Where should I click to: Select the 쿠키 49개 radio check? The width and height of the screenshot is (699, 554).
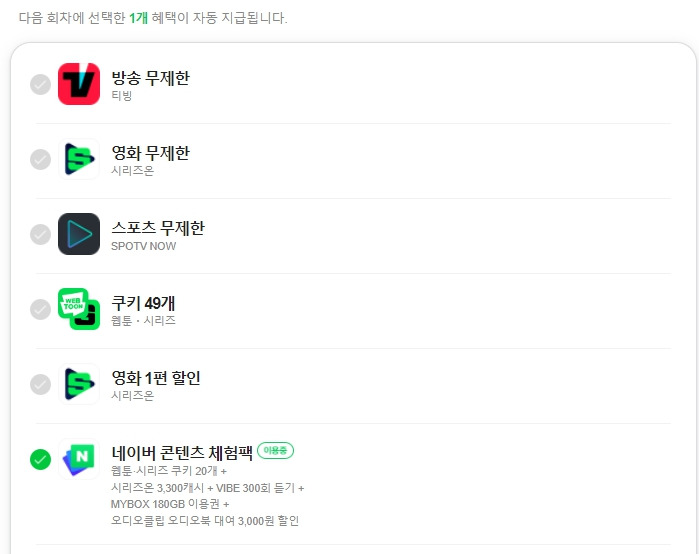coord(40,309)
